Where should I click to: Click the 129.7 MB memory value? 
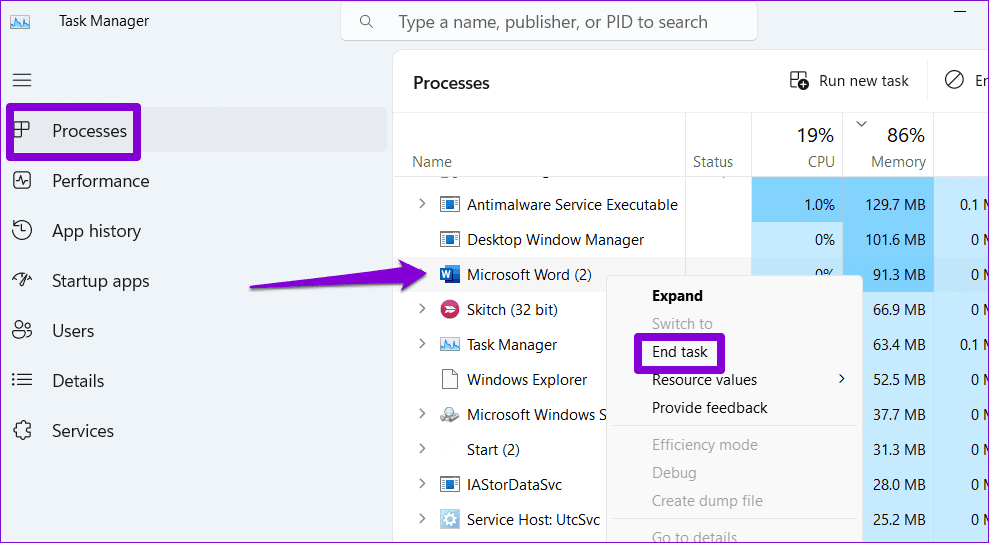click(895, 204)
